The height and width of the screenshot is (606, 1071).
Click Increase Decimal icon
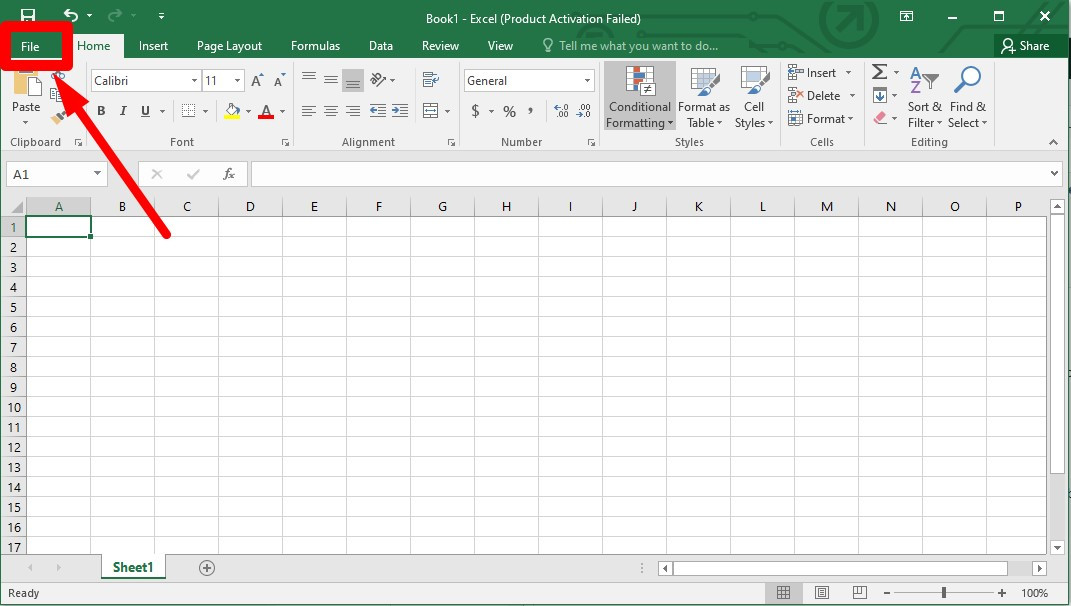[561, 112]
